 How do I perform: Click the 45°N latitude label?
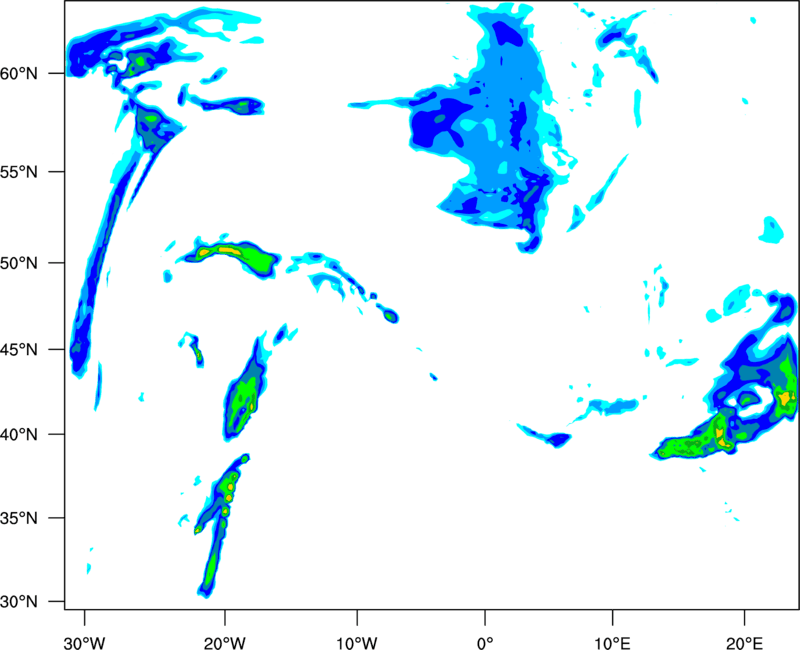(19, 350)
